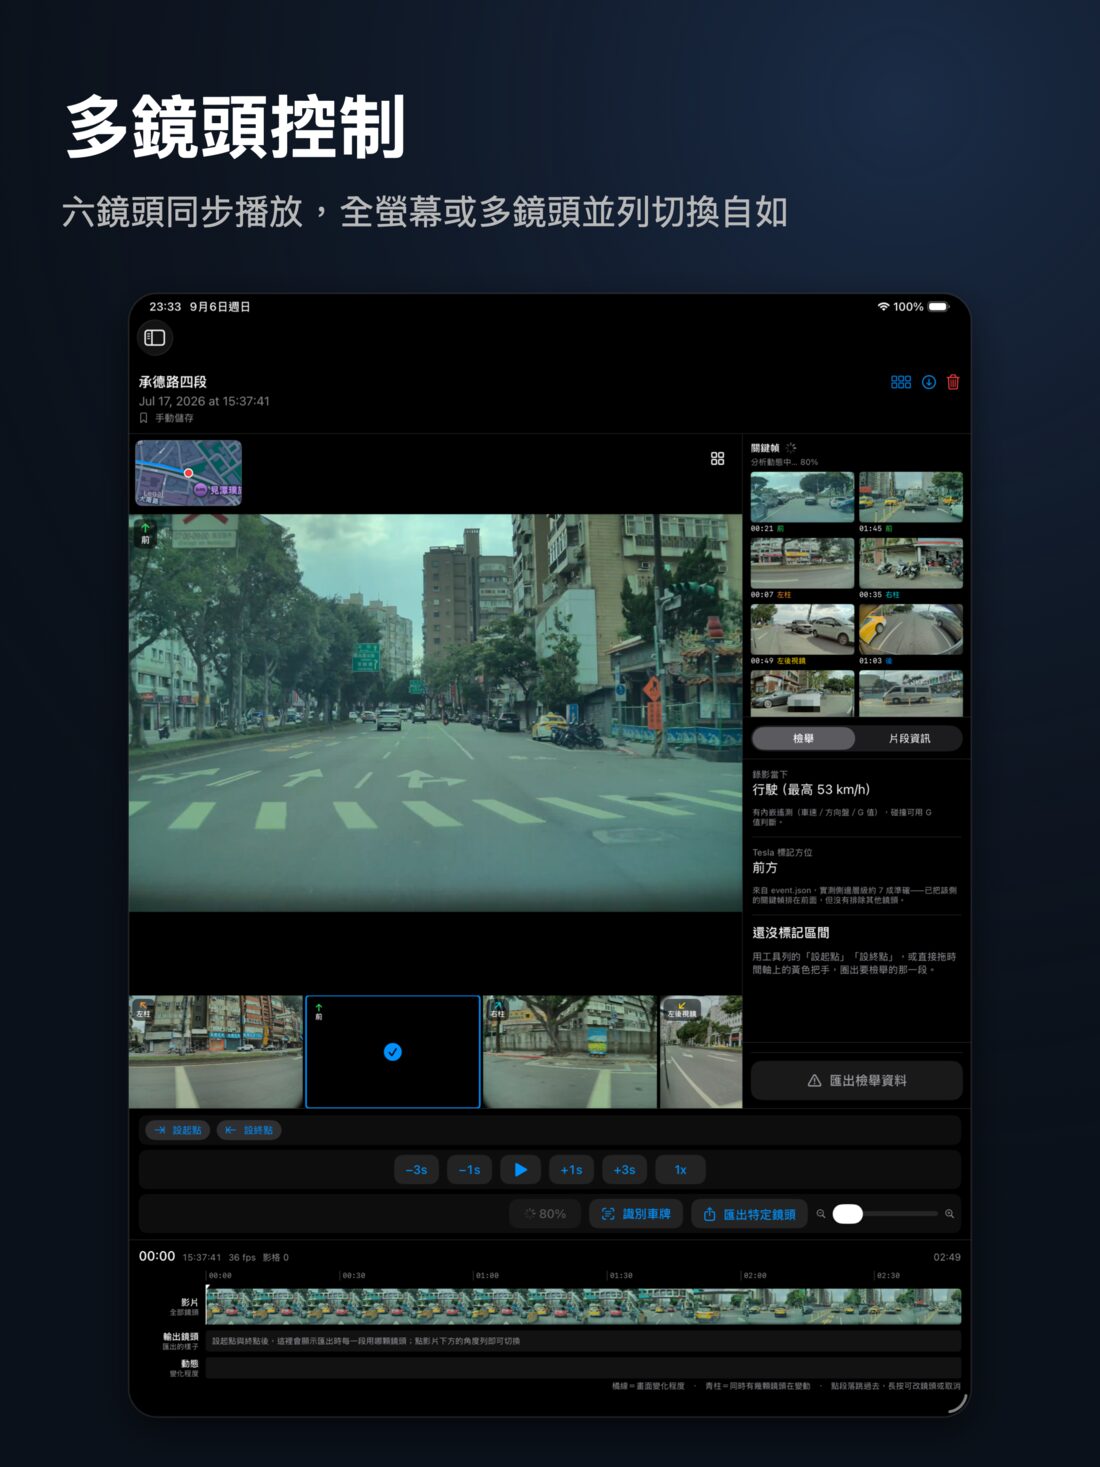Click the 手動儲存 bookmark label

(167, 418)
